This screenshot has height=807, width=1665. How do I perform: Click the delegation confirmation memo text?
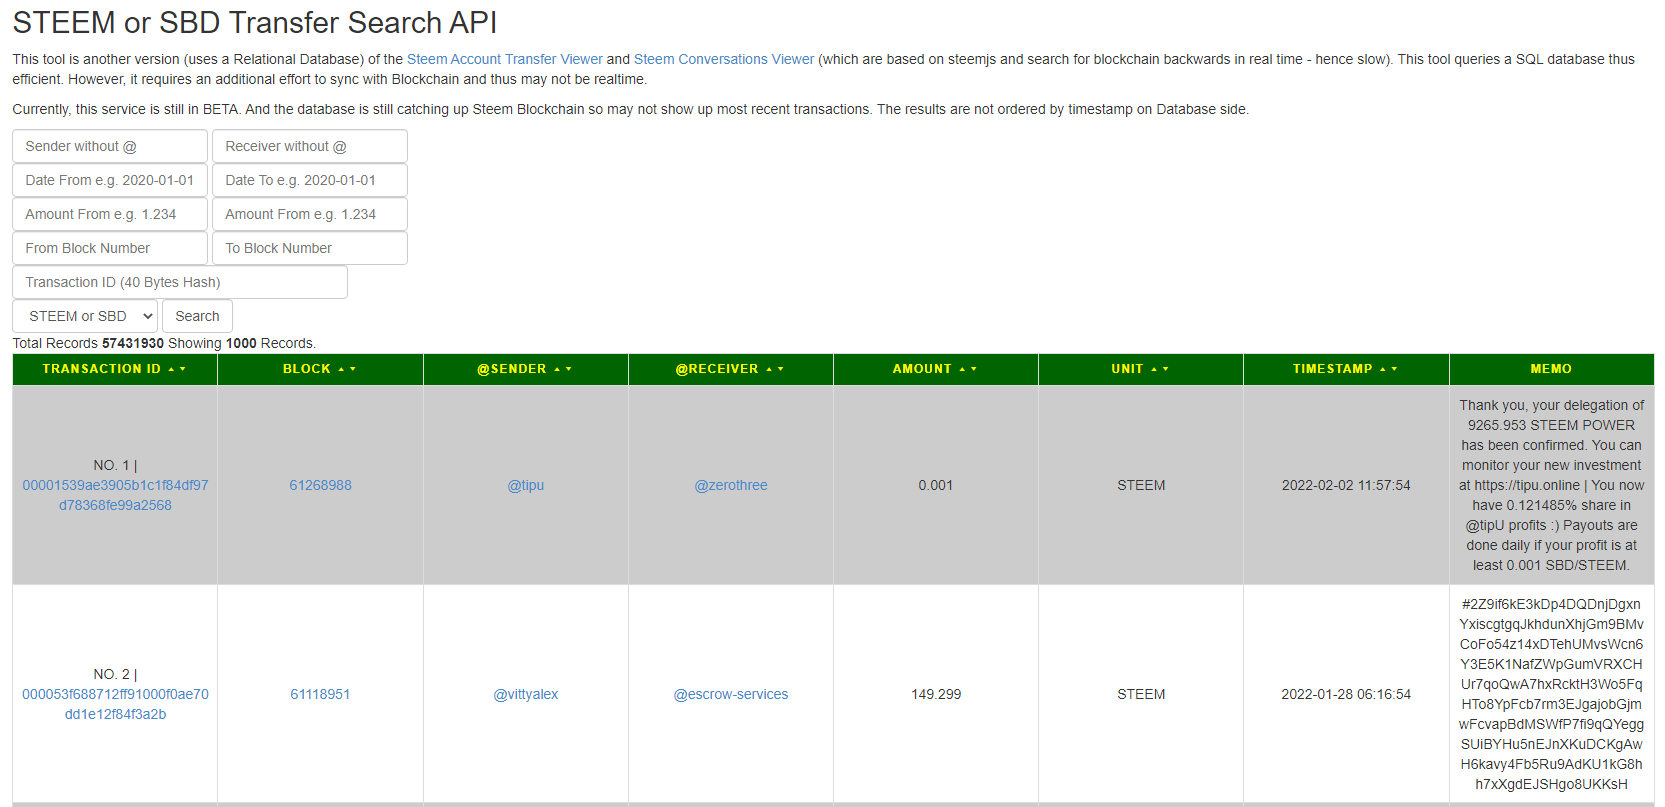pos(1551,485)
